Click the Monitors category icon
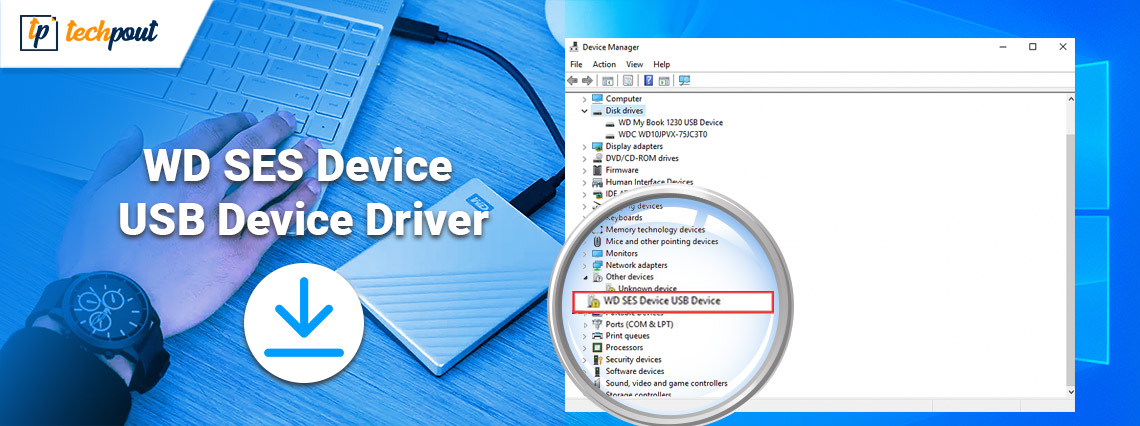Viewport: 1140px width, 426px height. point(597,253)
